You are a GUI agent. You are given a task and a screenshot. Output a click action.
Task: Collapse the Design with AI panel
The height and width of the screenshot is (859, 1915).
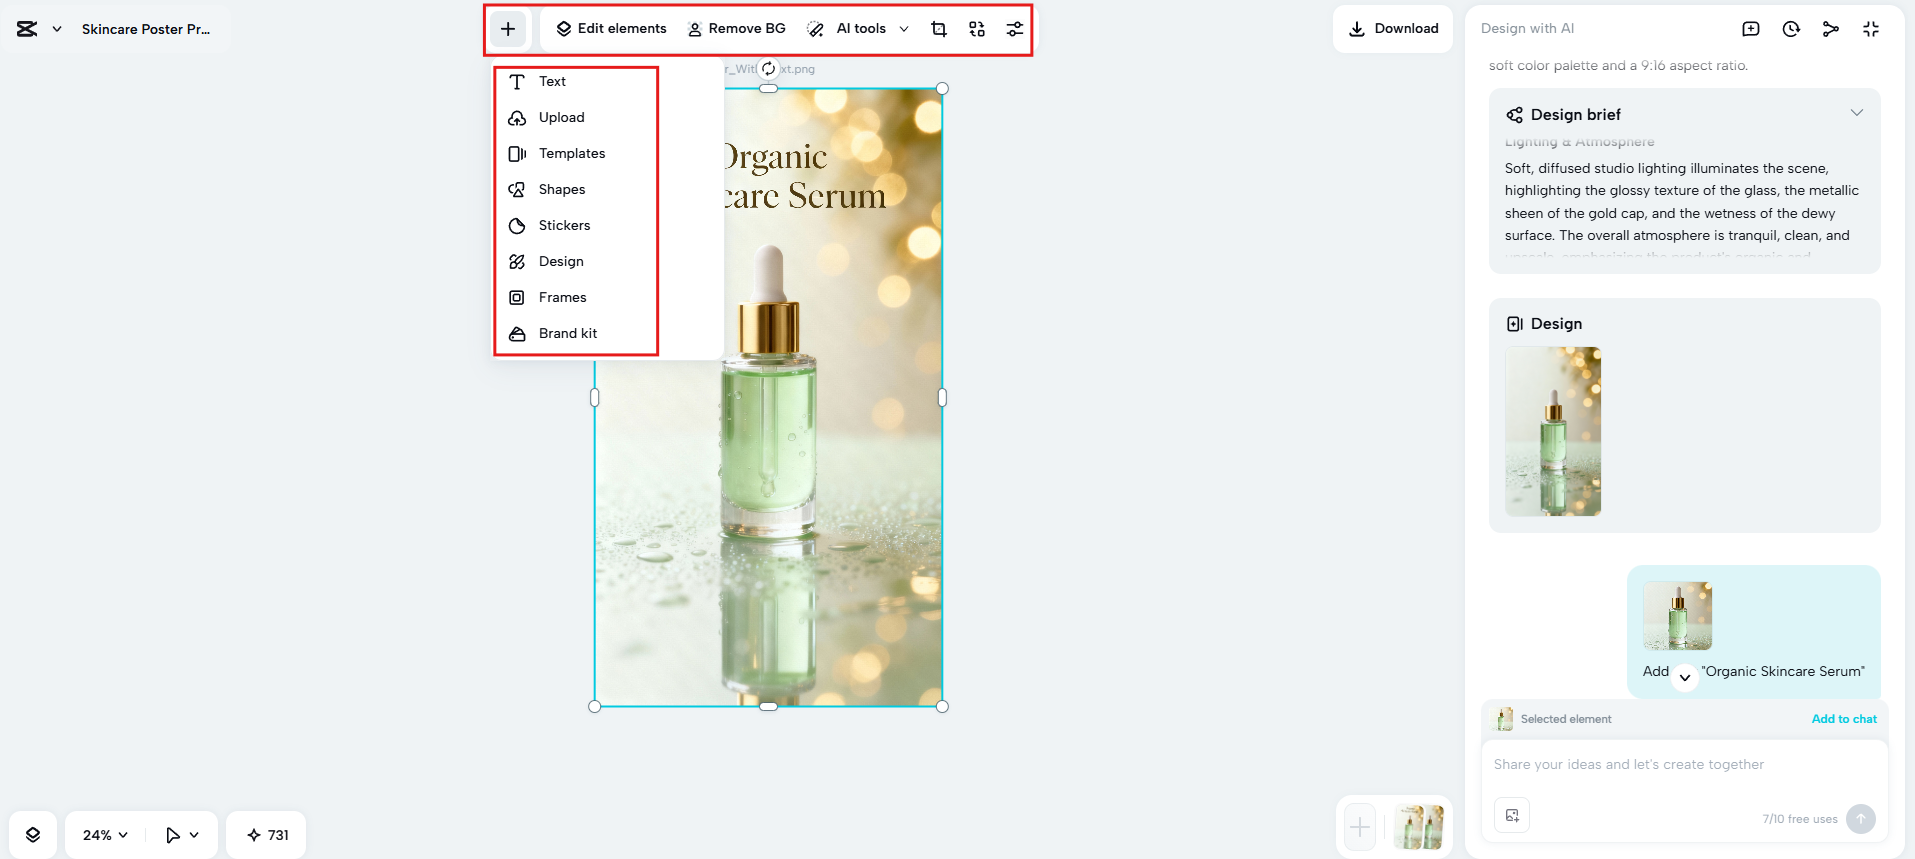1871,29
